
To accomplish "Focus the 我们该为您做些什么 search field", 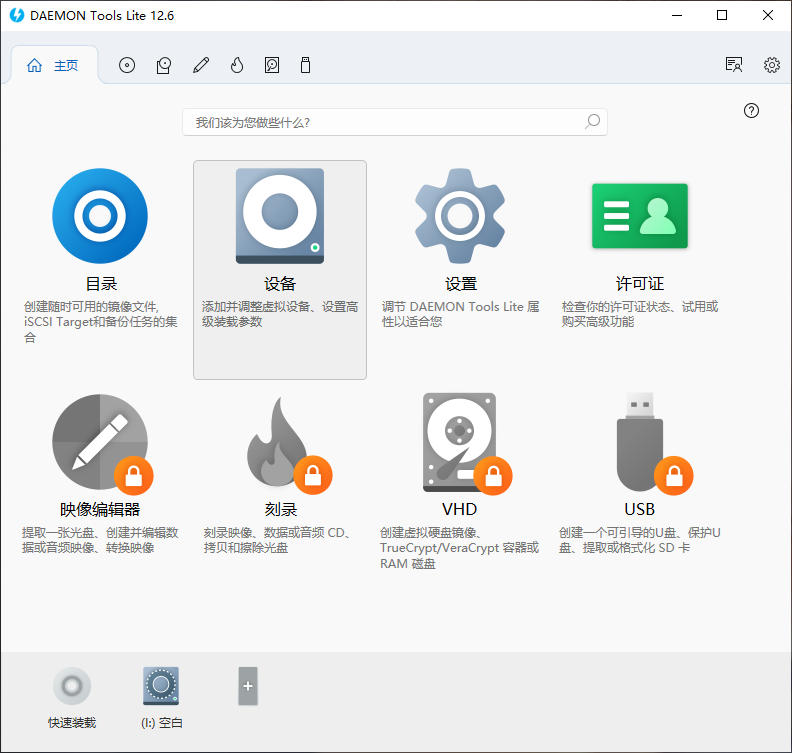I will [x=394, y=122].
